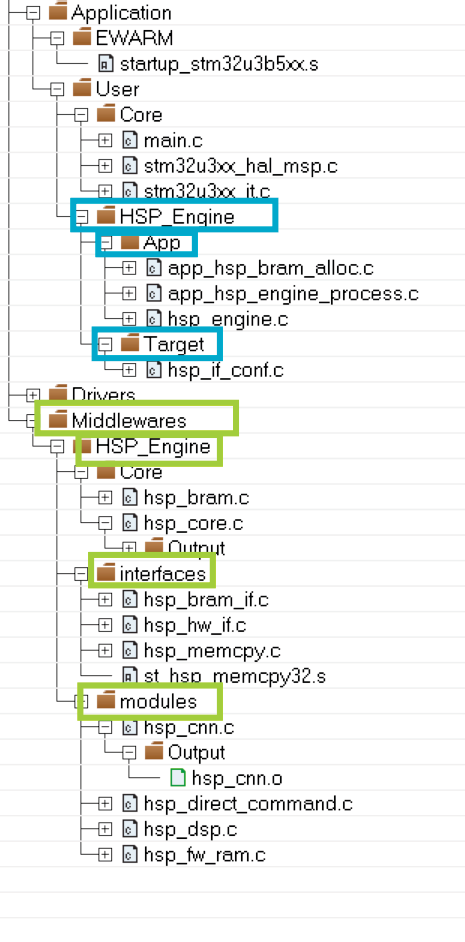Select the stm32u3xx_hal_msp.c file
The height and width of the screenshot is (942, 465).
(x=240, y=165)
